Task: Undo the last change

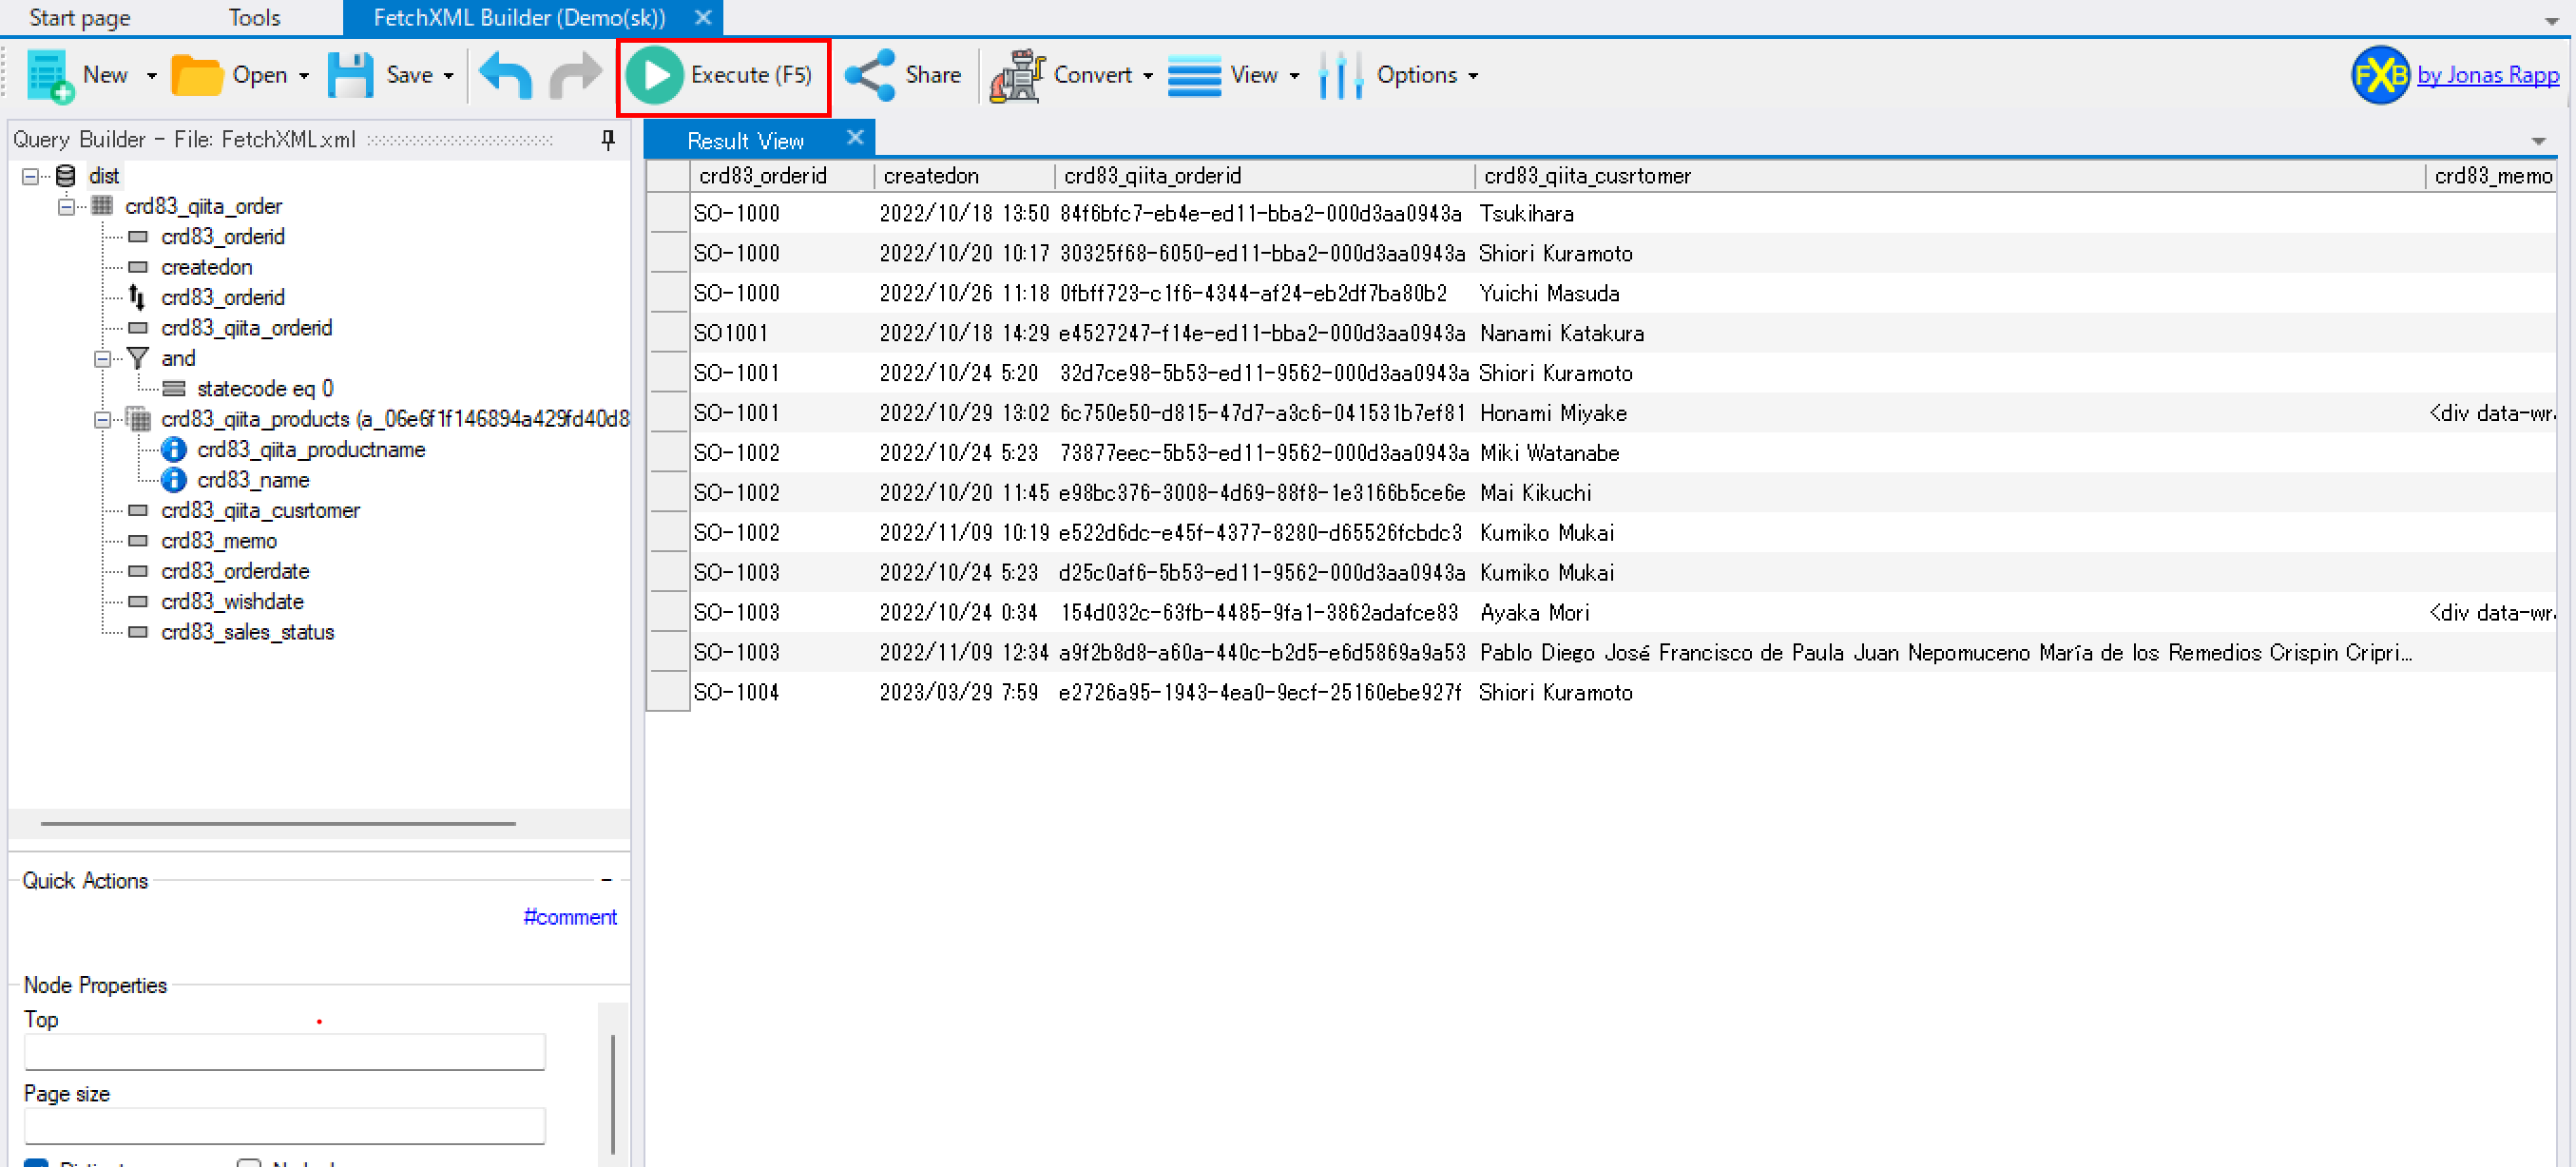Action: click(x=505, y=75)
